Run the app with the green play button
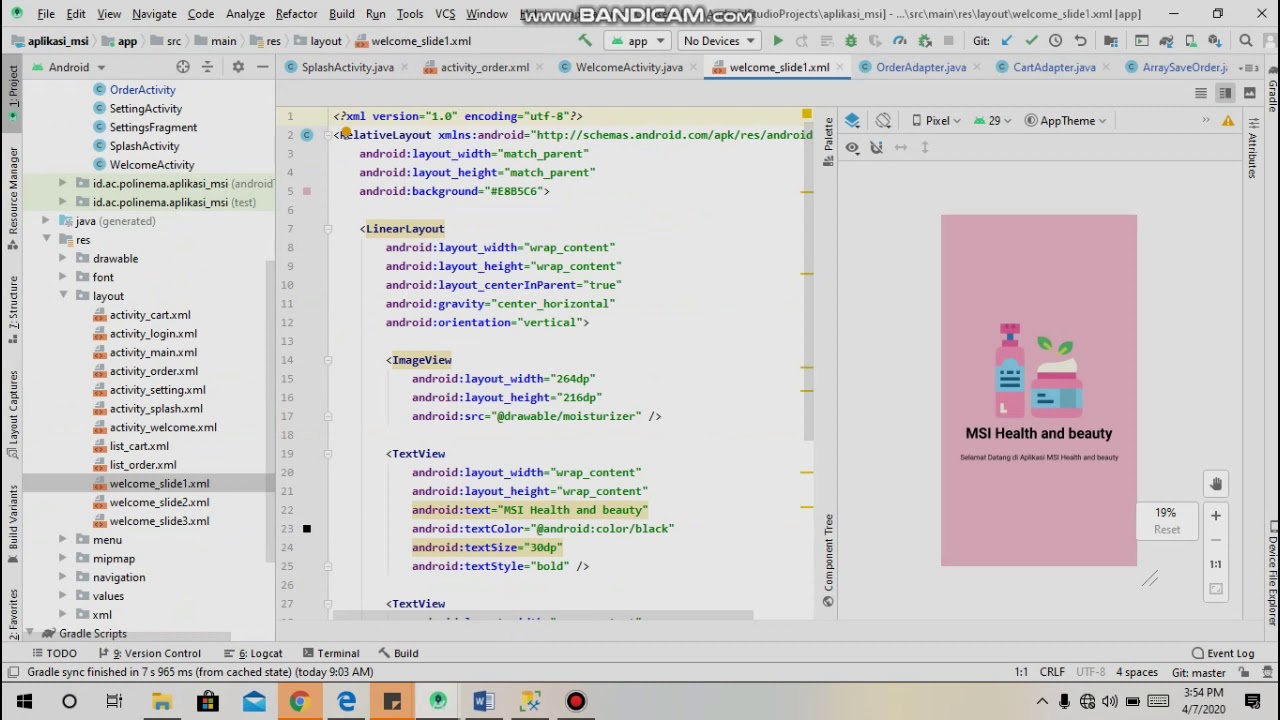The image size is (1280, 720). [x=778, y=41]
